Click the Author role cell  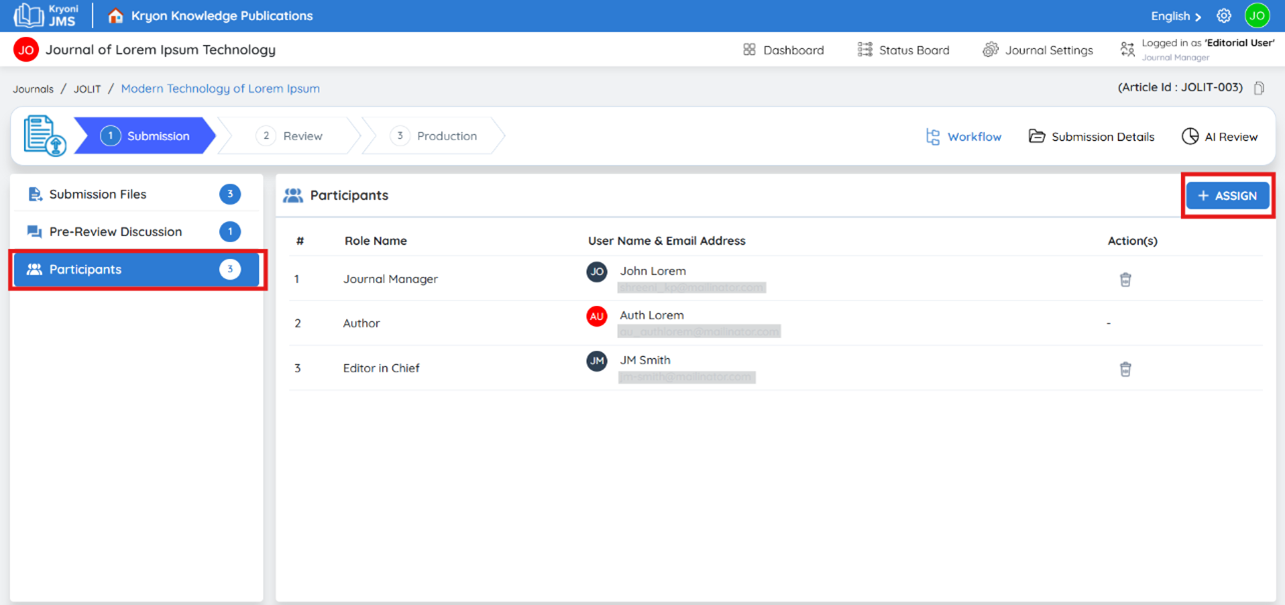point(362,324)
